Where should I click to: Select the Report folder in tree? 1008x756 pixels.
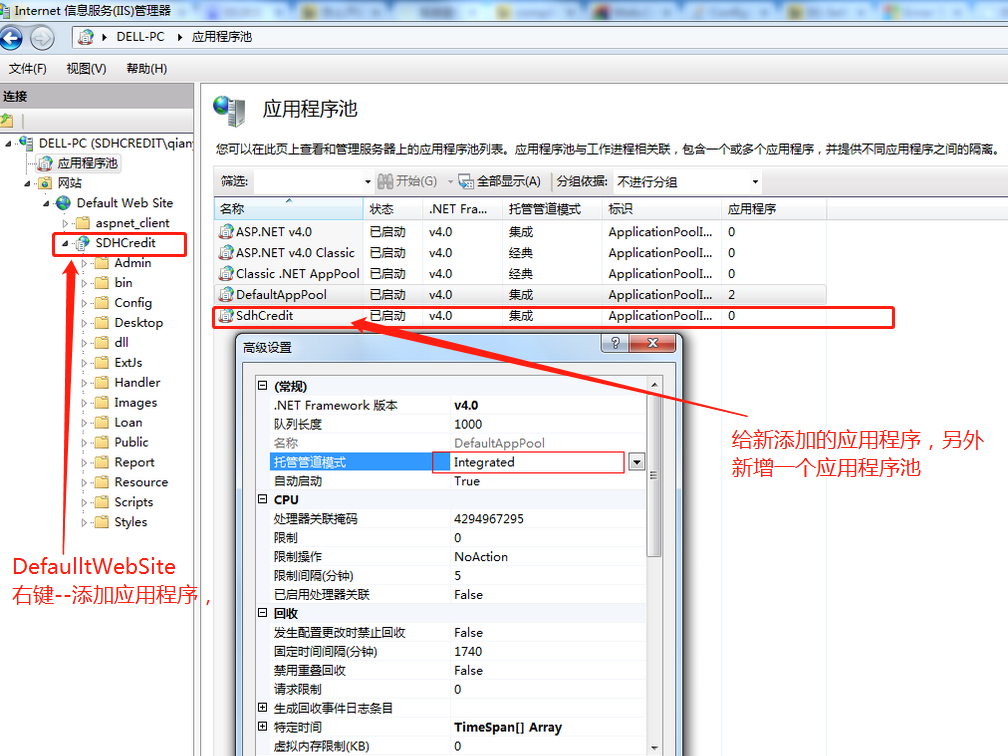pyautogui.click(x=134, y=462)
